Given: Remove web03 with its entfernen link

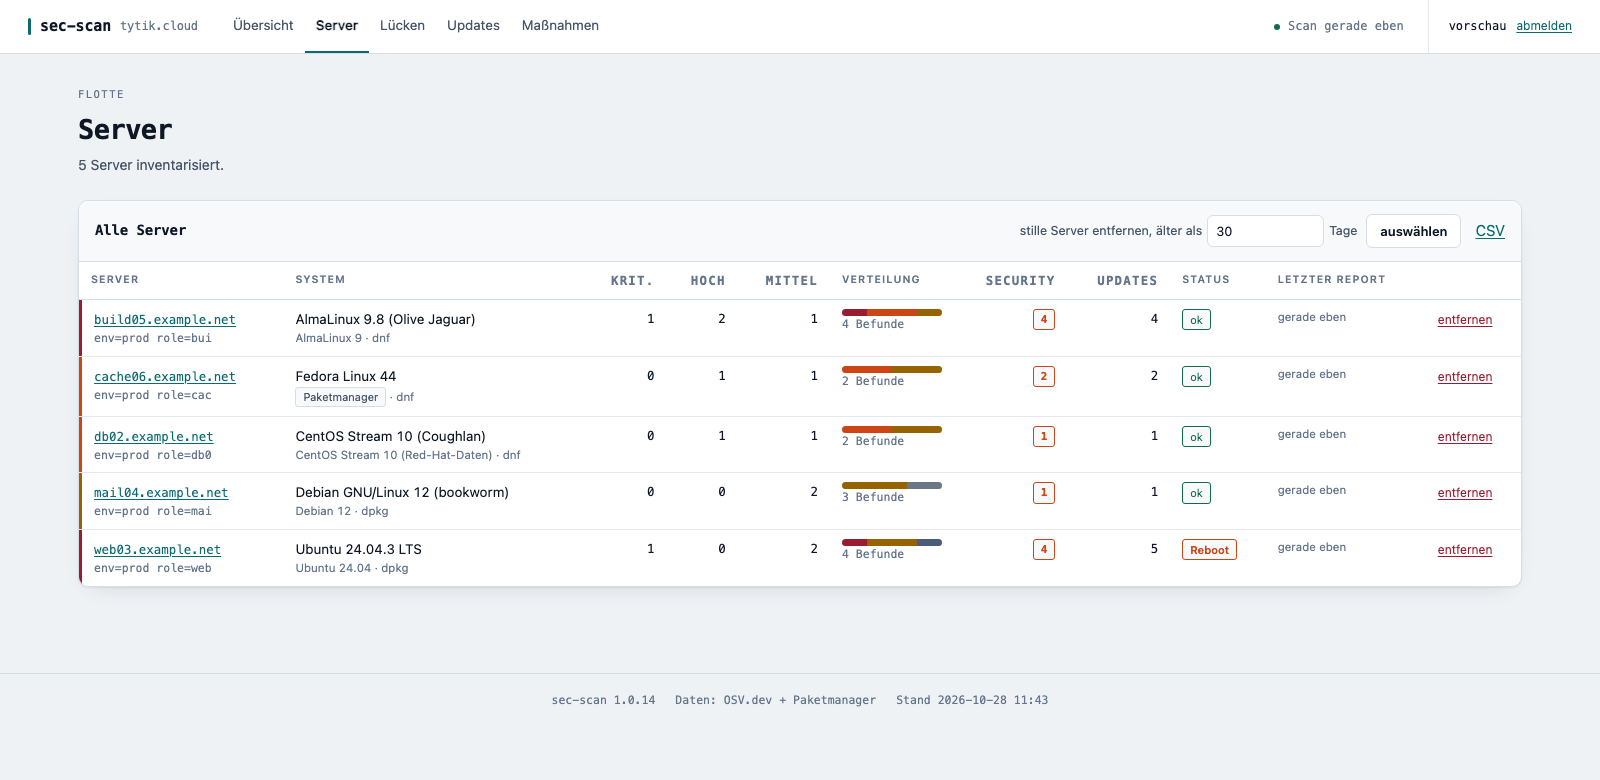Looking at the screenshot, I should click(x=1464, y=550).
